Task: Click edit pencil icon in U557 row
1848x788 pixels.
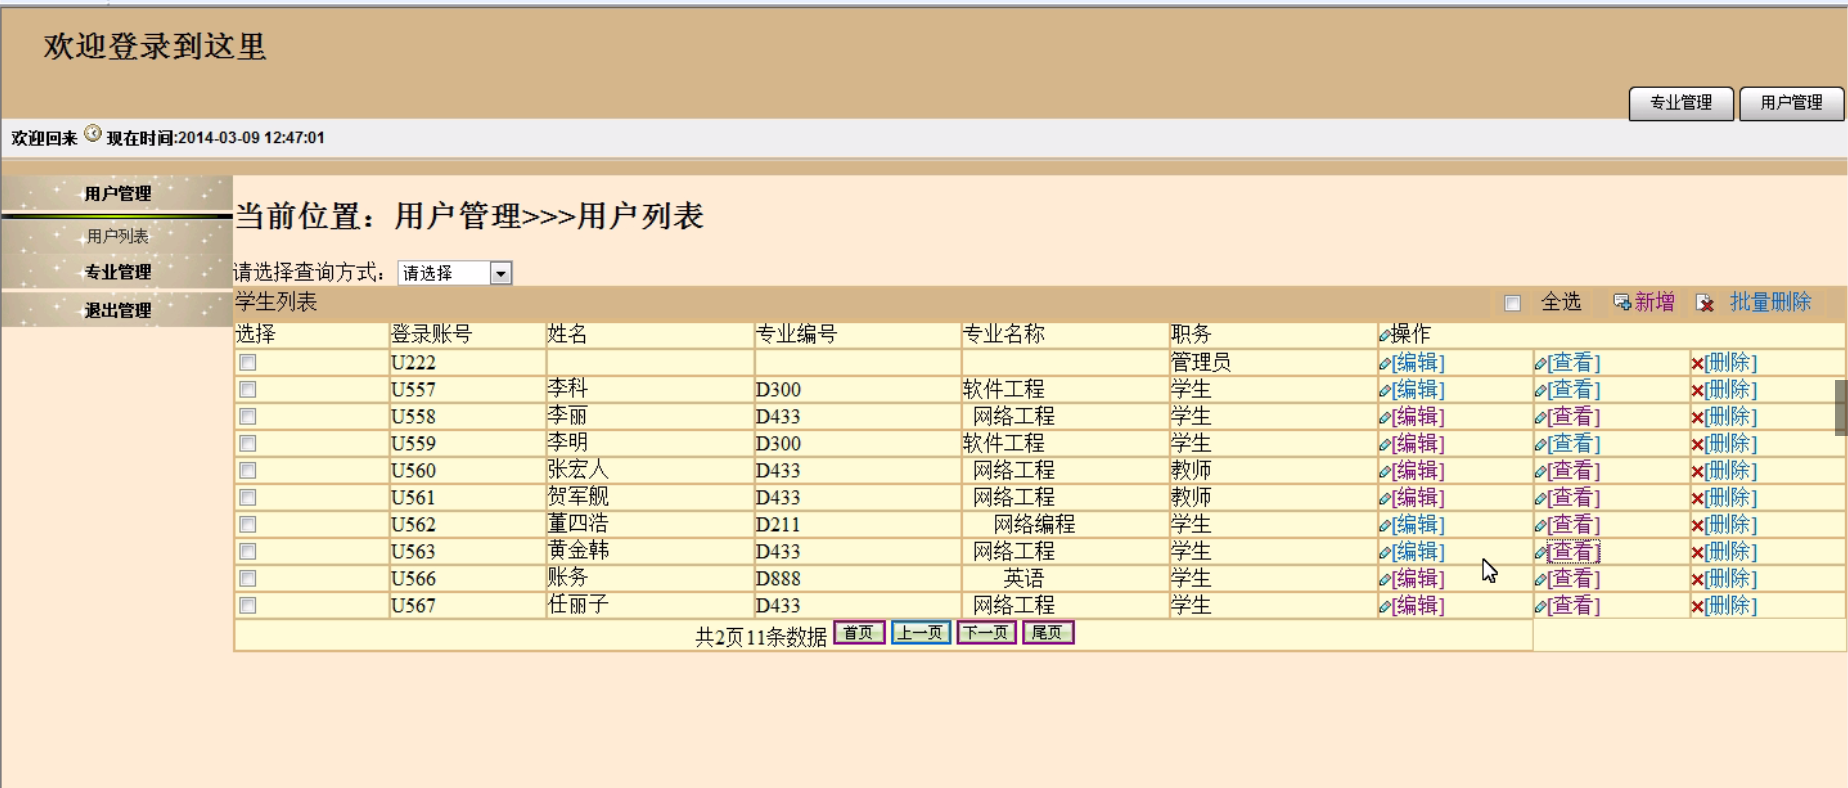Action: (1384, 390)
